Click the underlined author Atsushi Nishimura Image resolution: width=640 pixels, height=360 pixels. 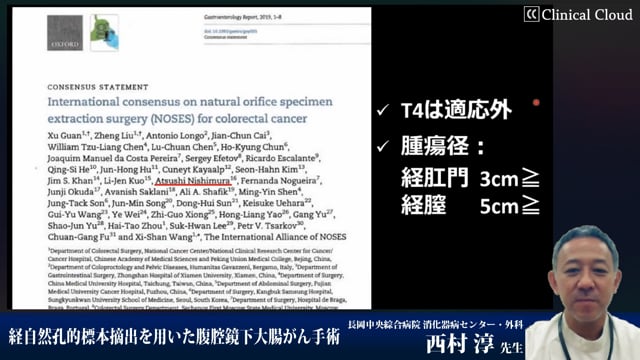point(193,180)
